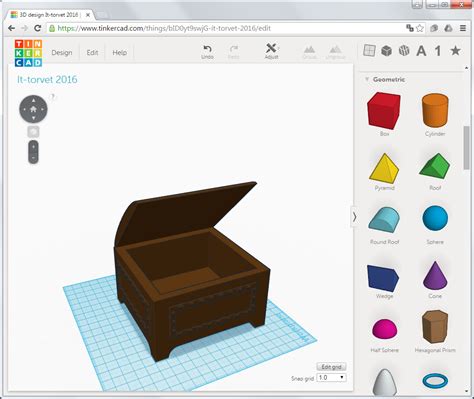Open the favorites star category
The height and width of the screenshot is (399, 474).
tap(455, 51)
